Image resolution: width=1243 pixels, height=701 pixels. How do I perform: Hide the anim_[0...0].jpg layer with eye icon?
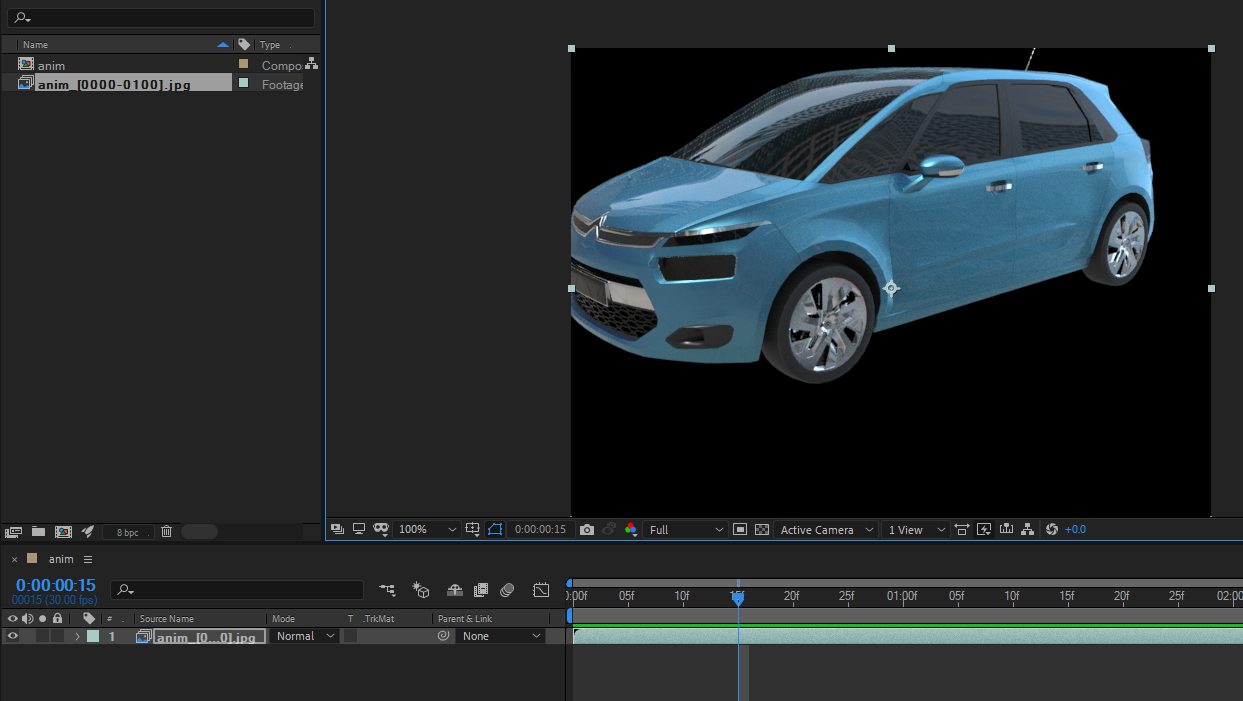point(13,636)
